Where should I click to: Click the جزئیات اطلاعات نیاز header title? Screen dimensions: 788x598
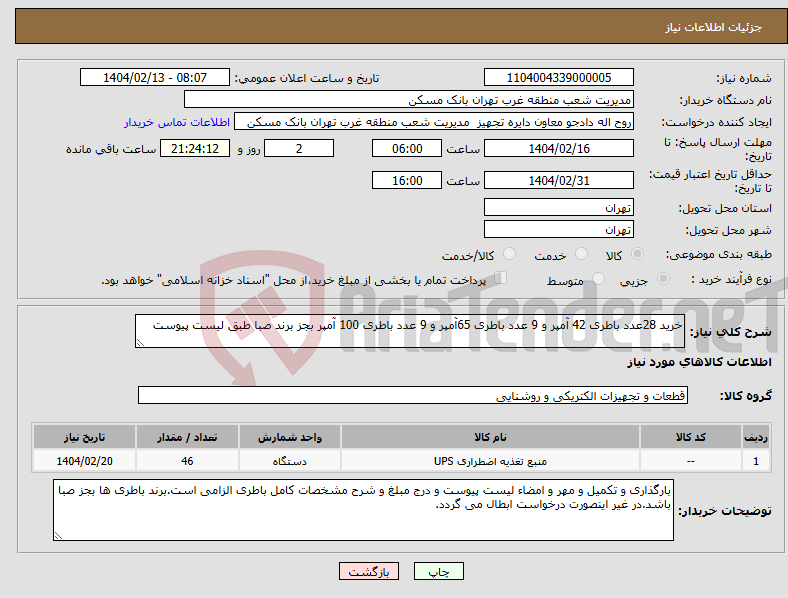coord(714,27)
